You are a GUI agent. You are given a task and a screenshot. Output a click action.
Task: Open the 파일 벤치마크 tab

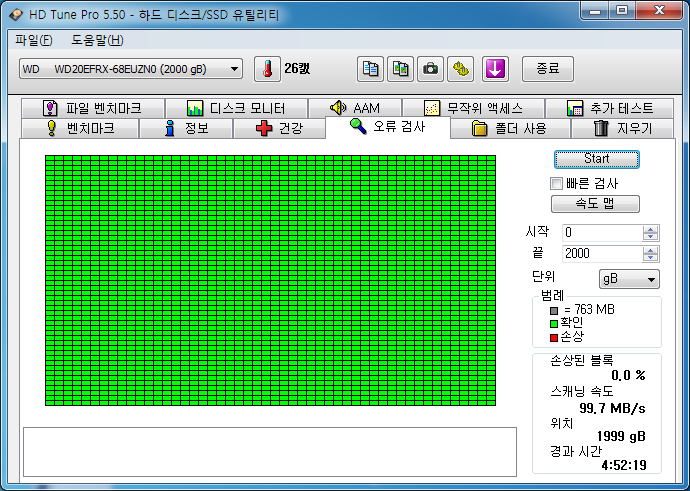point(93,108)
